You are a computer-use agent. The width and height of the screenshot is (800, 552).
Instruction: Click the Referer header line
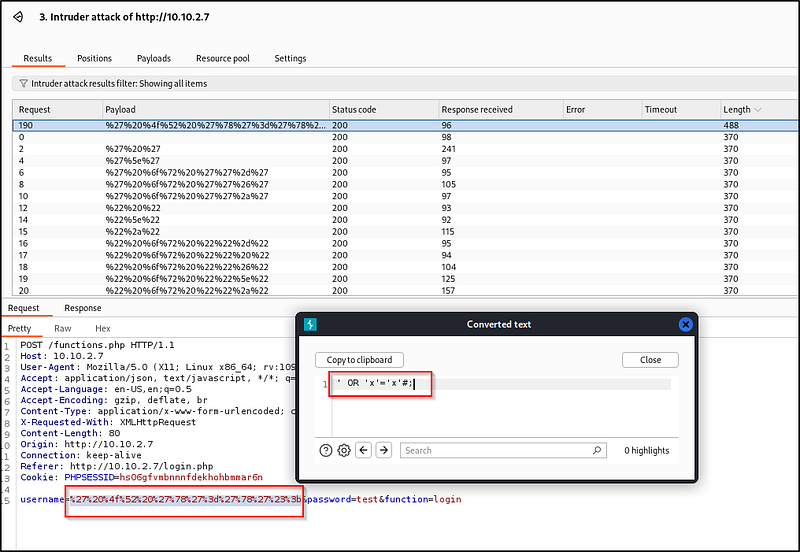116,466
